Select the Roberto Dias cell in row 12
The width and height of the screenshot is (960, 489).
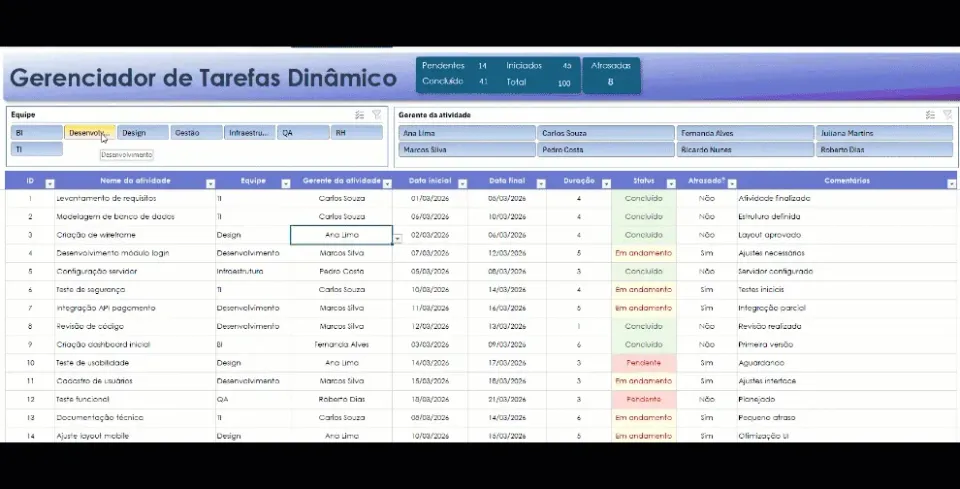(342, 399)
